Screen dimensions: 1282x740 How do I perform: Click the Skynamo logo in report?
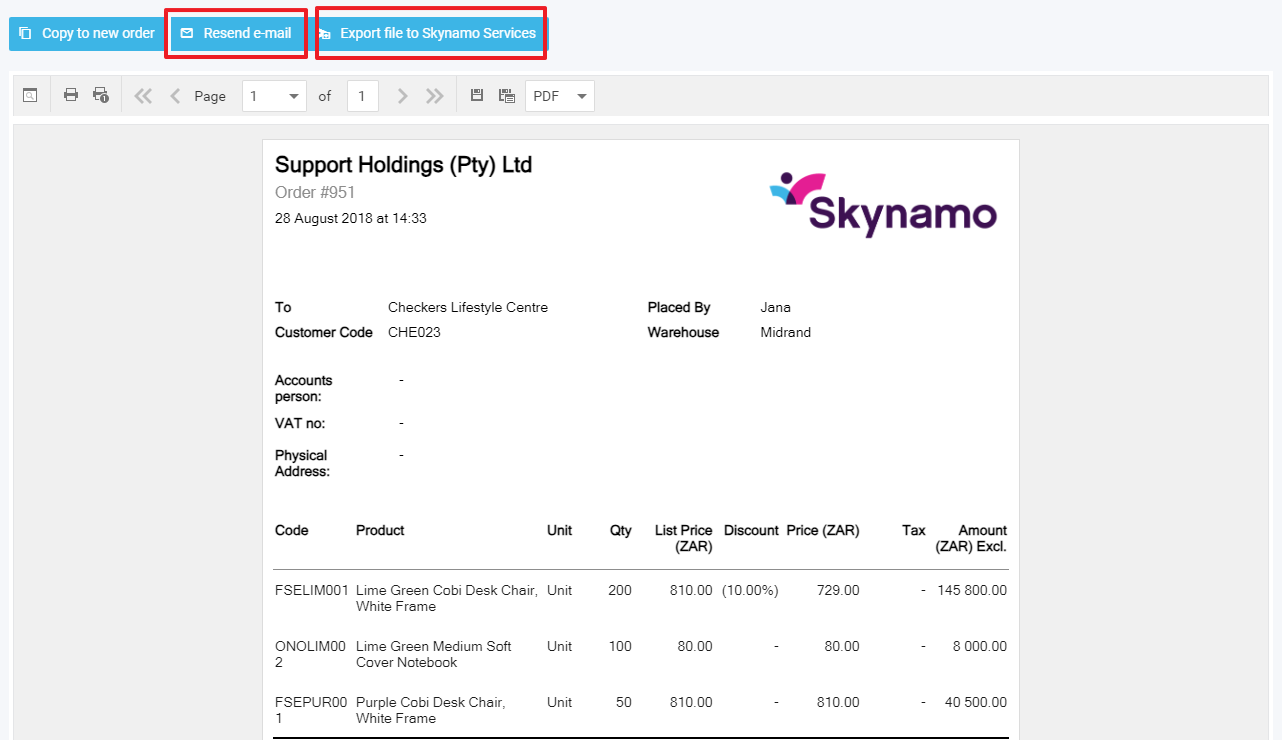(883, 205)
